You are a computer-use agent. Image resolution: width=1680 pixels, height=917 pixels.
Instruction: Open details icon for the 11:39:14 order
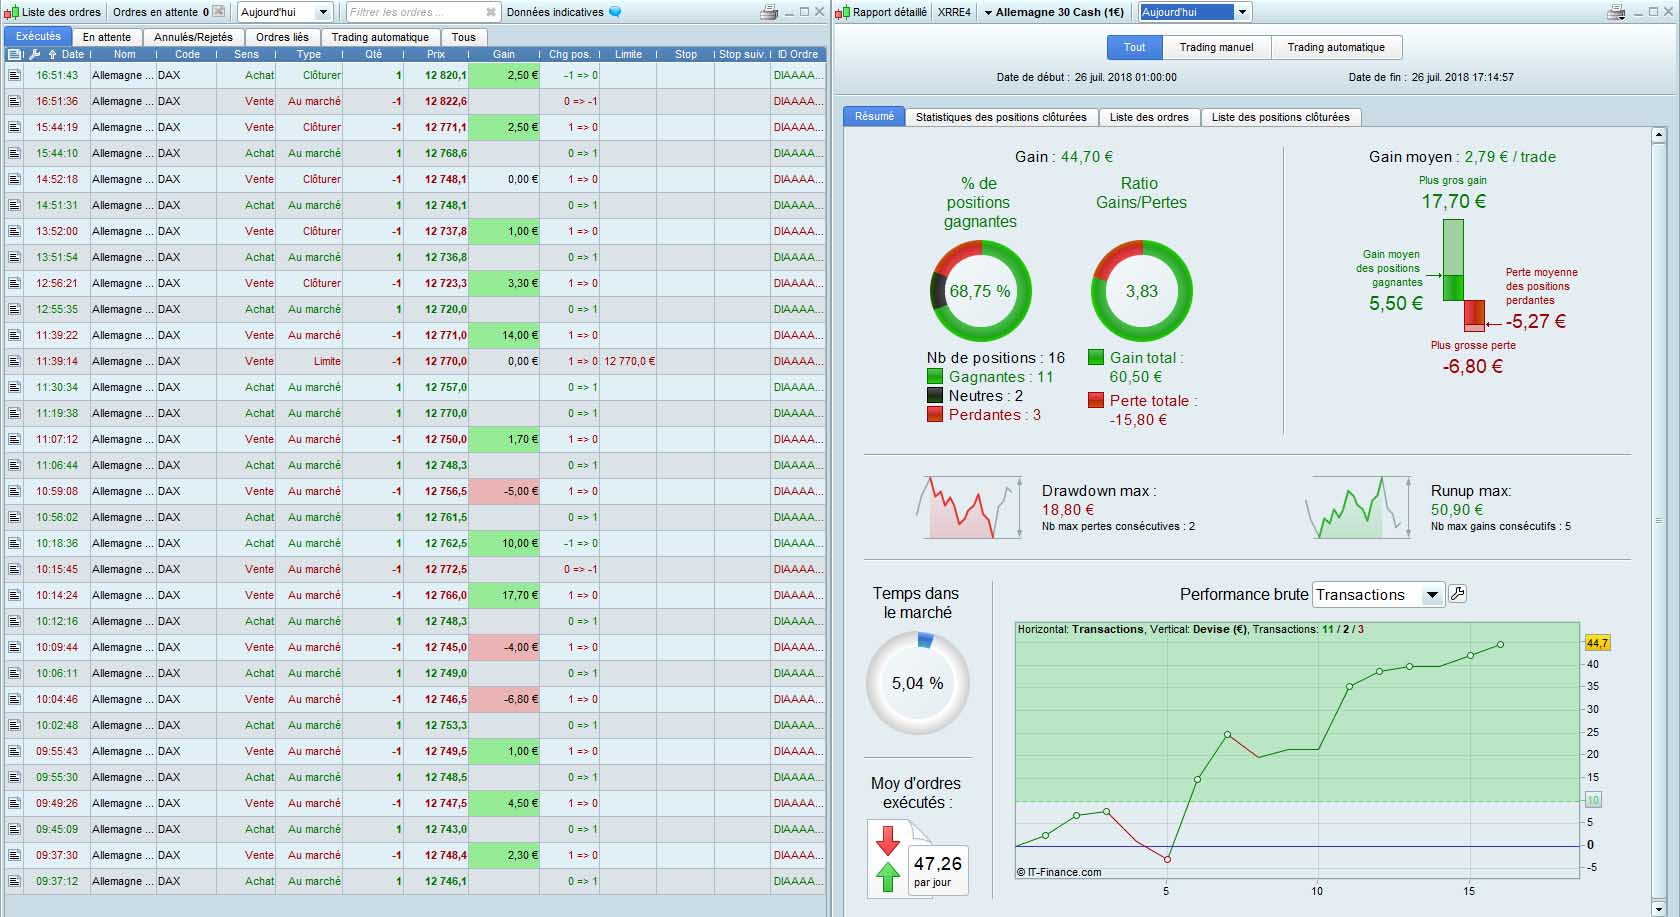pyautogui.click(x=15, y=361)
